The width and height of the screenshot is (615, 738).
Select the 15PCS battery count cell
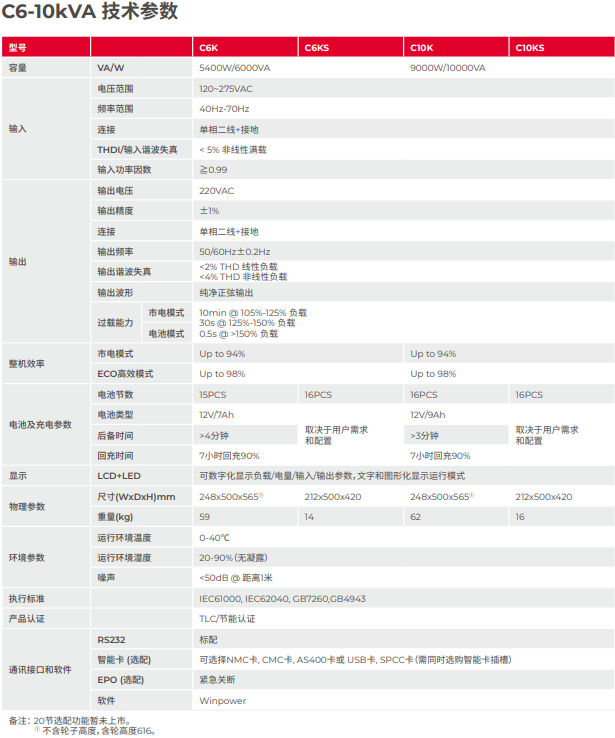(x=212, y=394)
